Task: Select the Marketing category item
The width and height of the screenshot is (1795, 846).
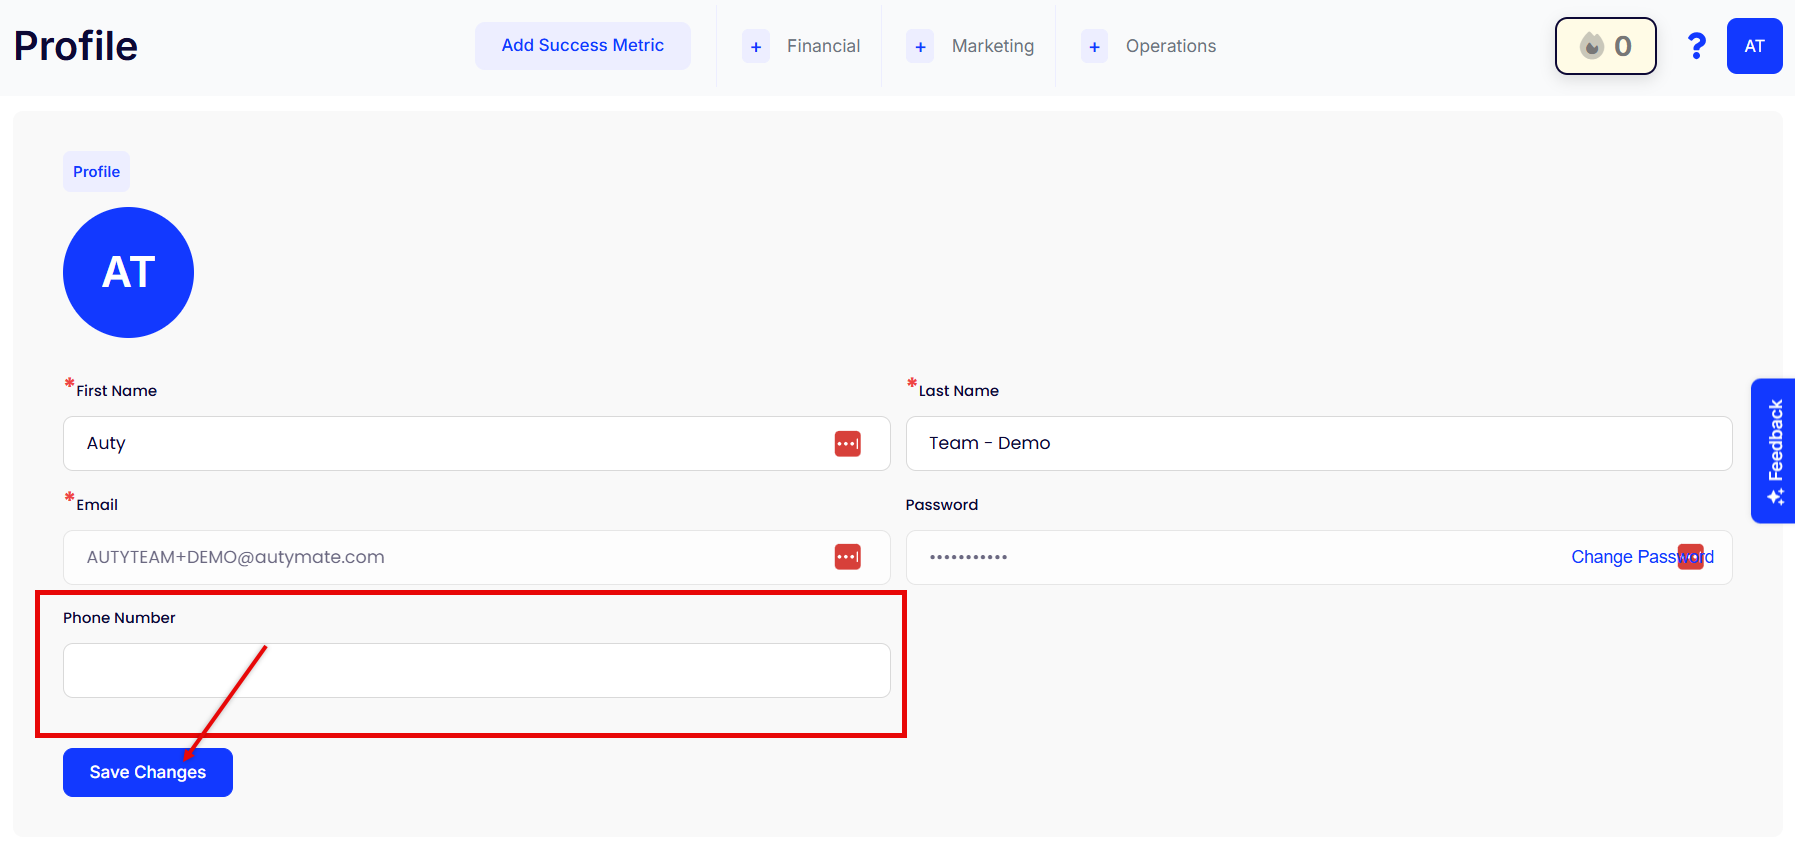Action: pyautogui.click(x=992, y=46)
